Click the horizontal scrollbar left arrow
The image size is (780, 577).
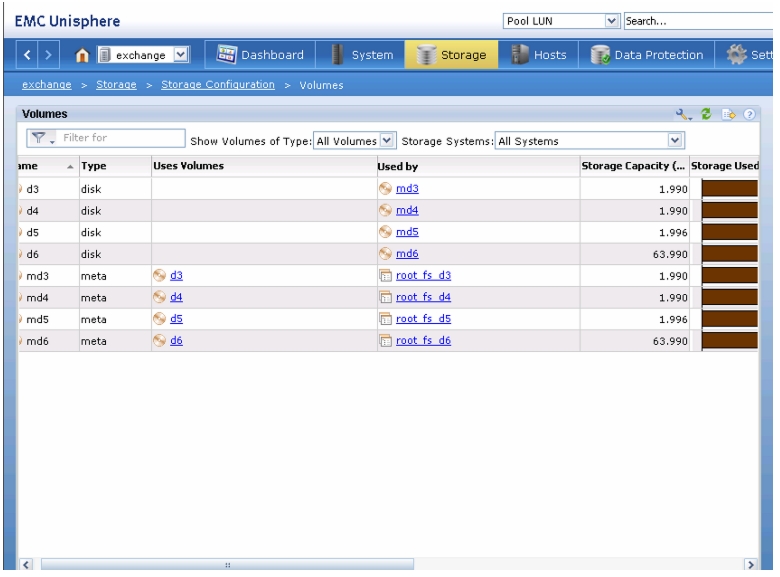click(26, 565)
